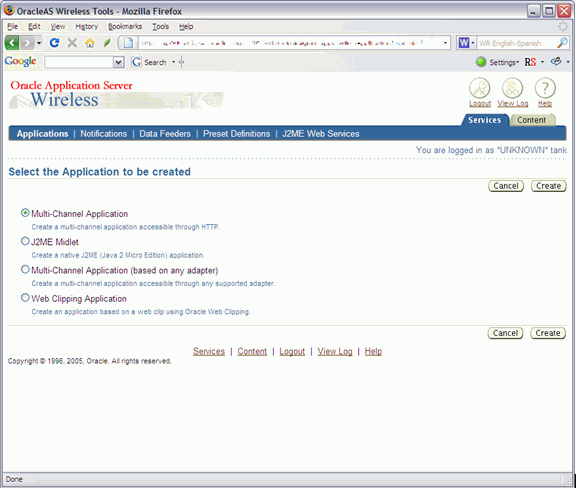
Task: Click the Stop loading X icon
Action: pyautogui.click(x=72, y=43)
